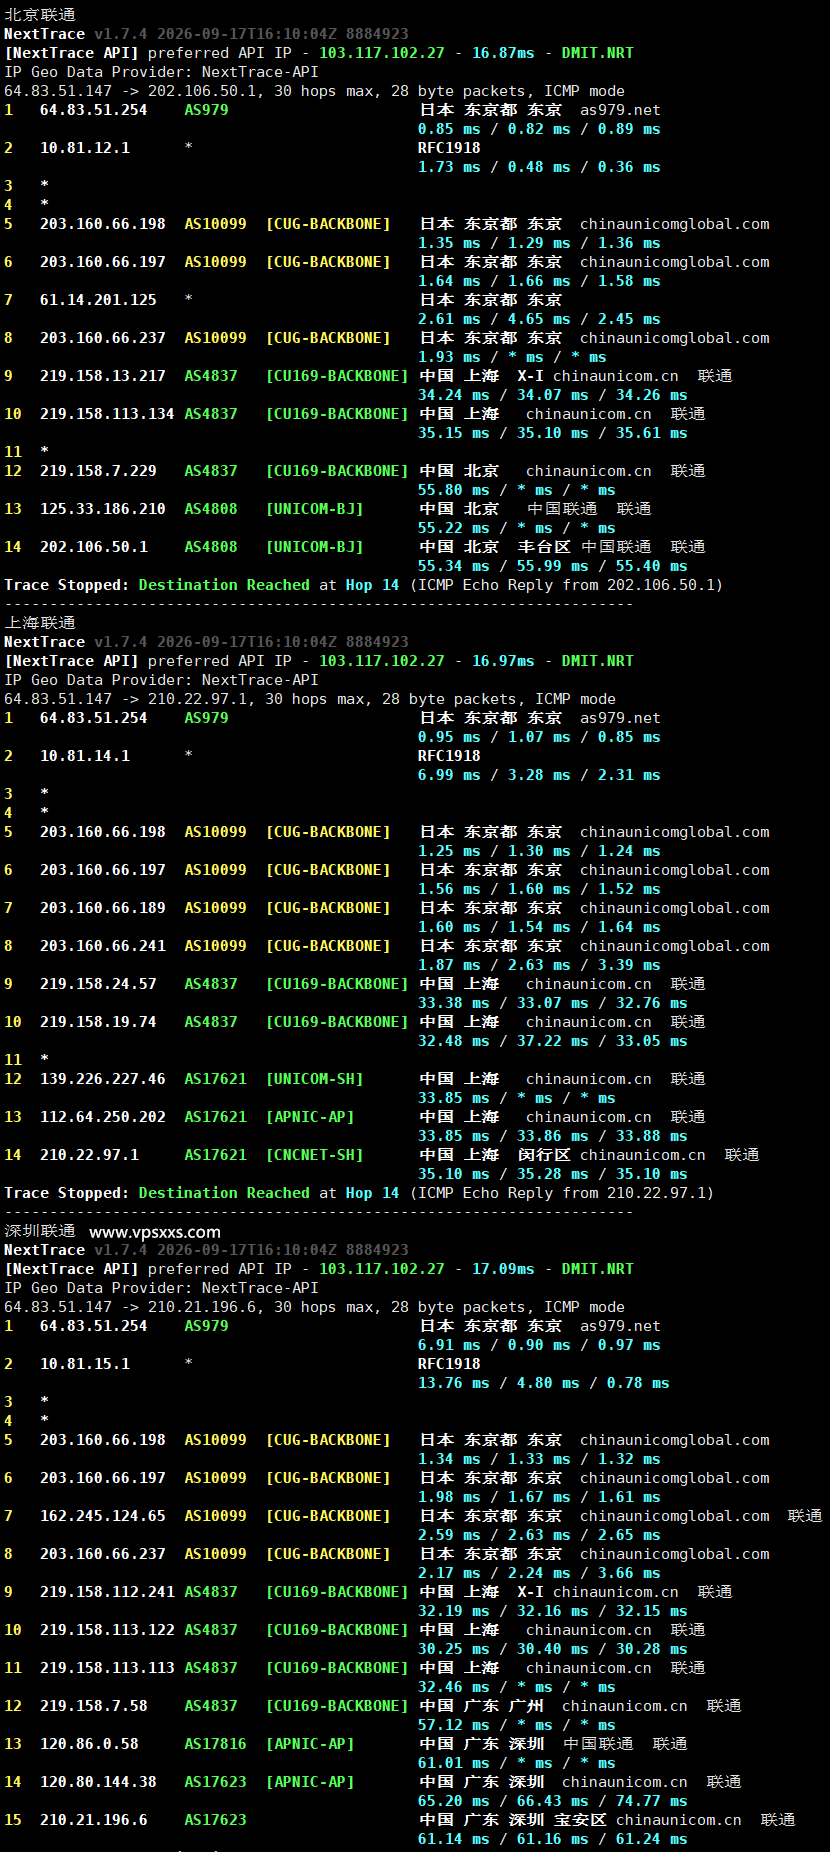Image resolution: width=830 pixels, height=1852 pixels.
Task: Click AS4808 on Beijing hop 14
Action: click(211, 547)
